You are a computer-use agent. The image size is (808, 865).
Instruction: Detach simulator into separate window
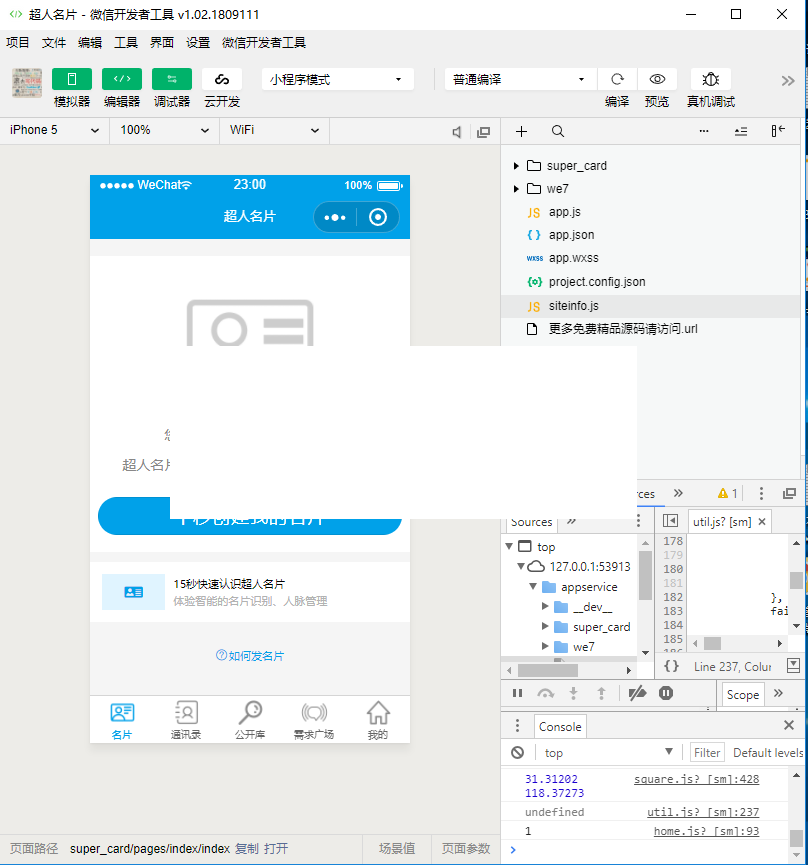[x=484, y=132]
